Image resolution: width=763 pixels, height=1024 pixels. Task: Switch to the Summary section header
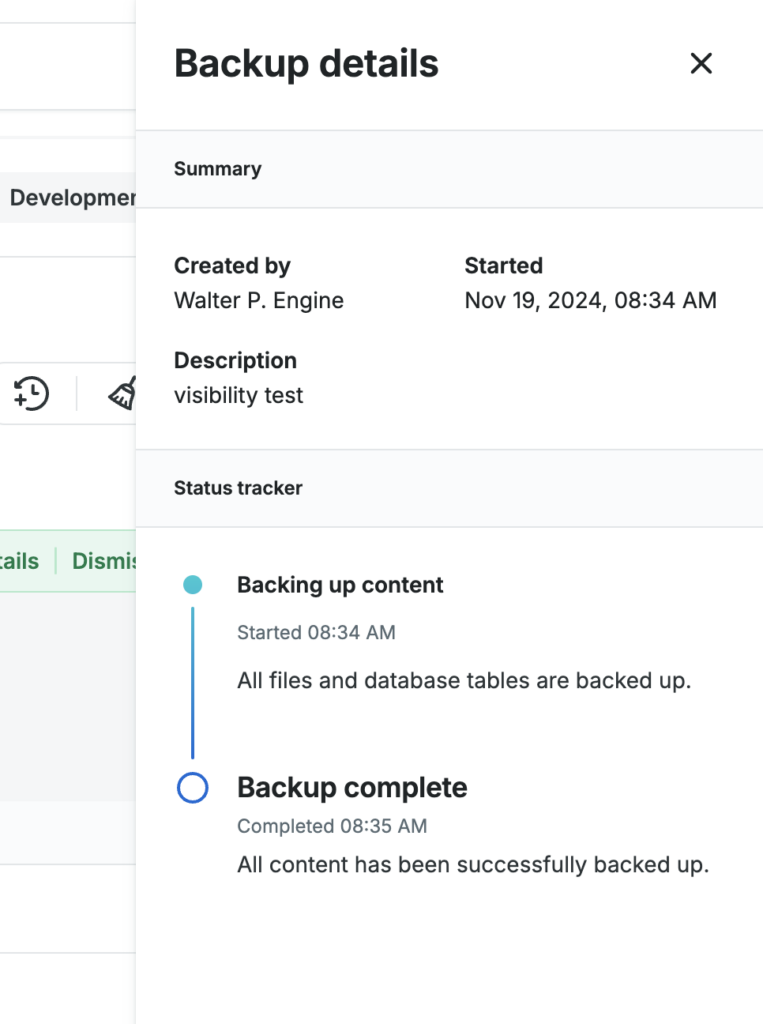(x=217, y=169)
